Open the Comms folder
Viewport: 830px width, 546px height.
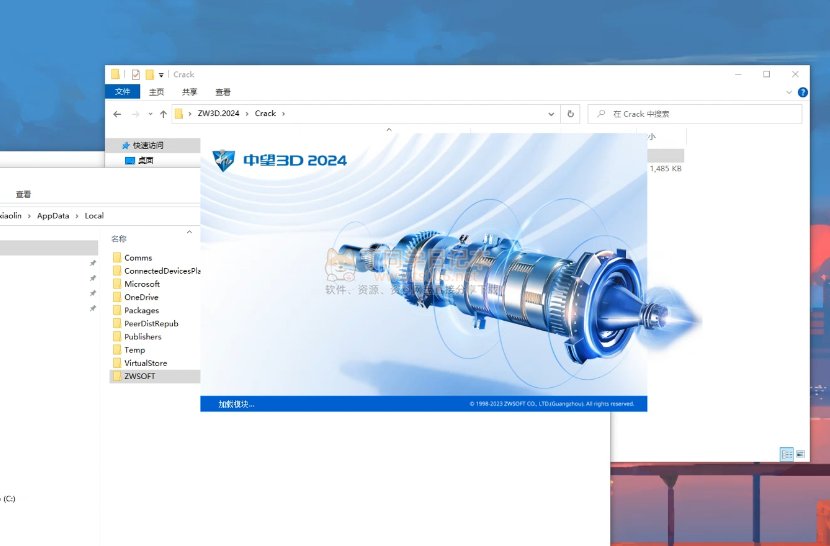(138, 258)
